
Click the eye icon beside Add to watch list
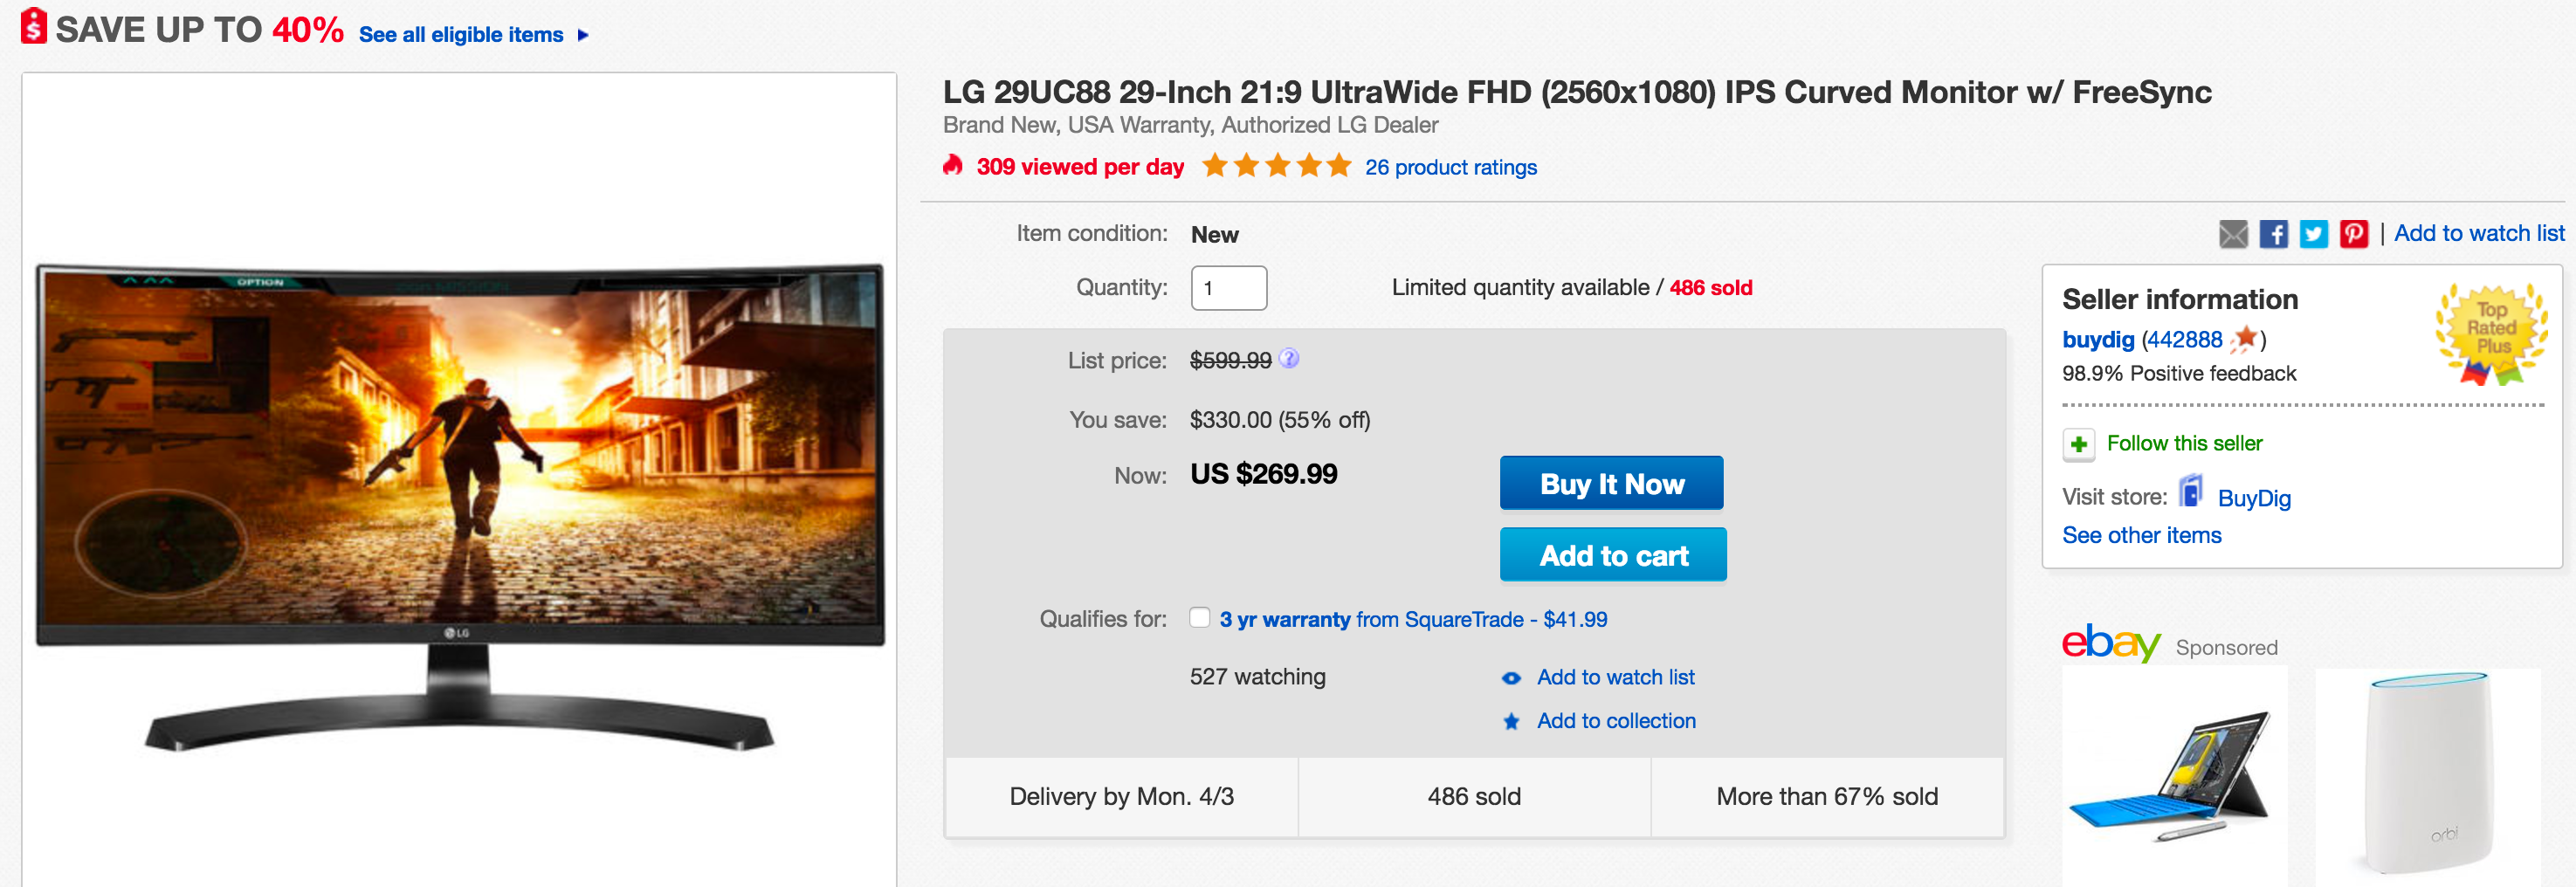pyautogui.click(x=1511, y=678)
